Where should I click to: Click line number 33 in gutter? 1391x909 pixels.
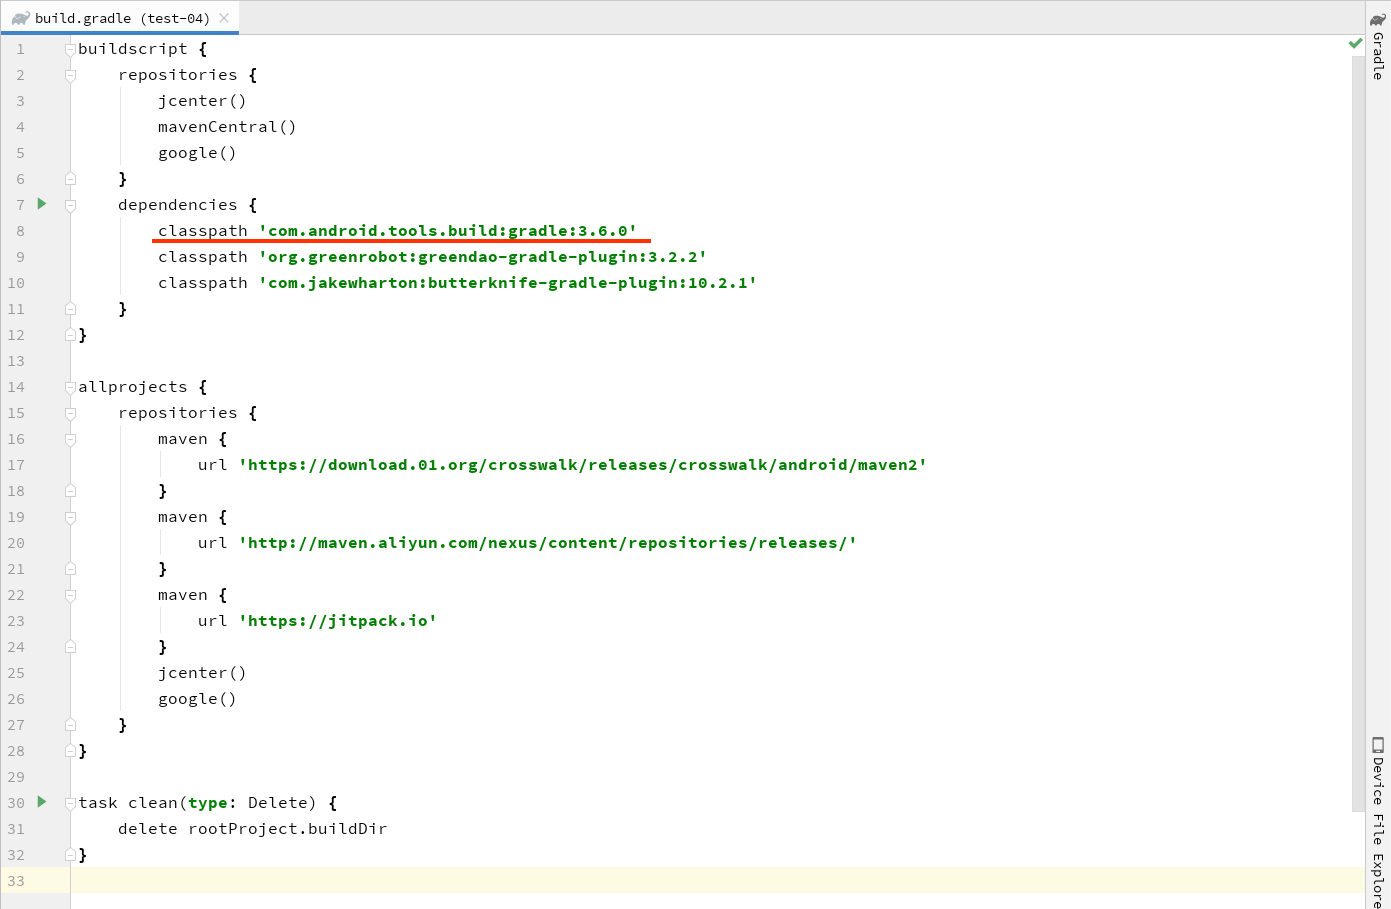[x=16, y=881]
